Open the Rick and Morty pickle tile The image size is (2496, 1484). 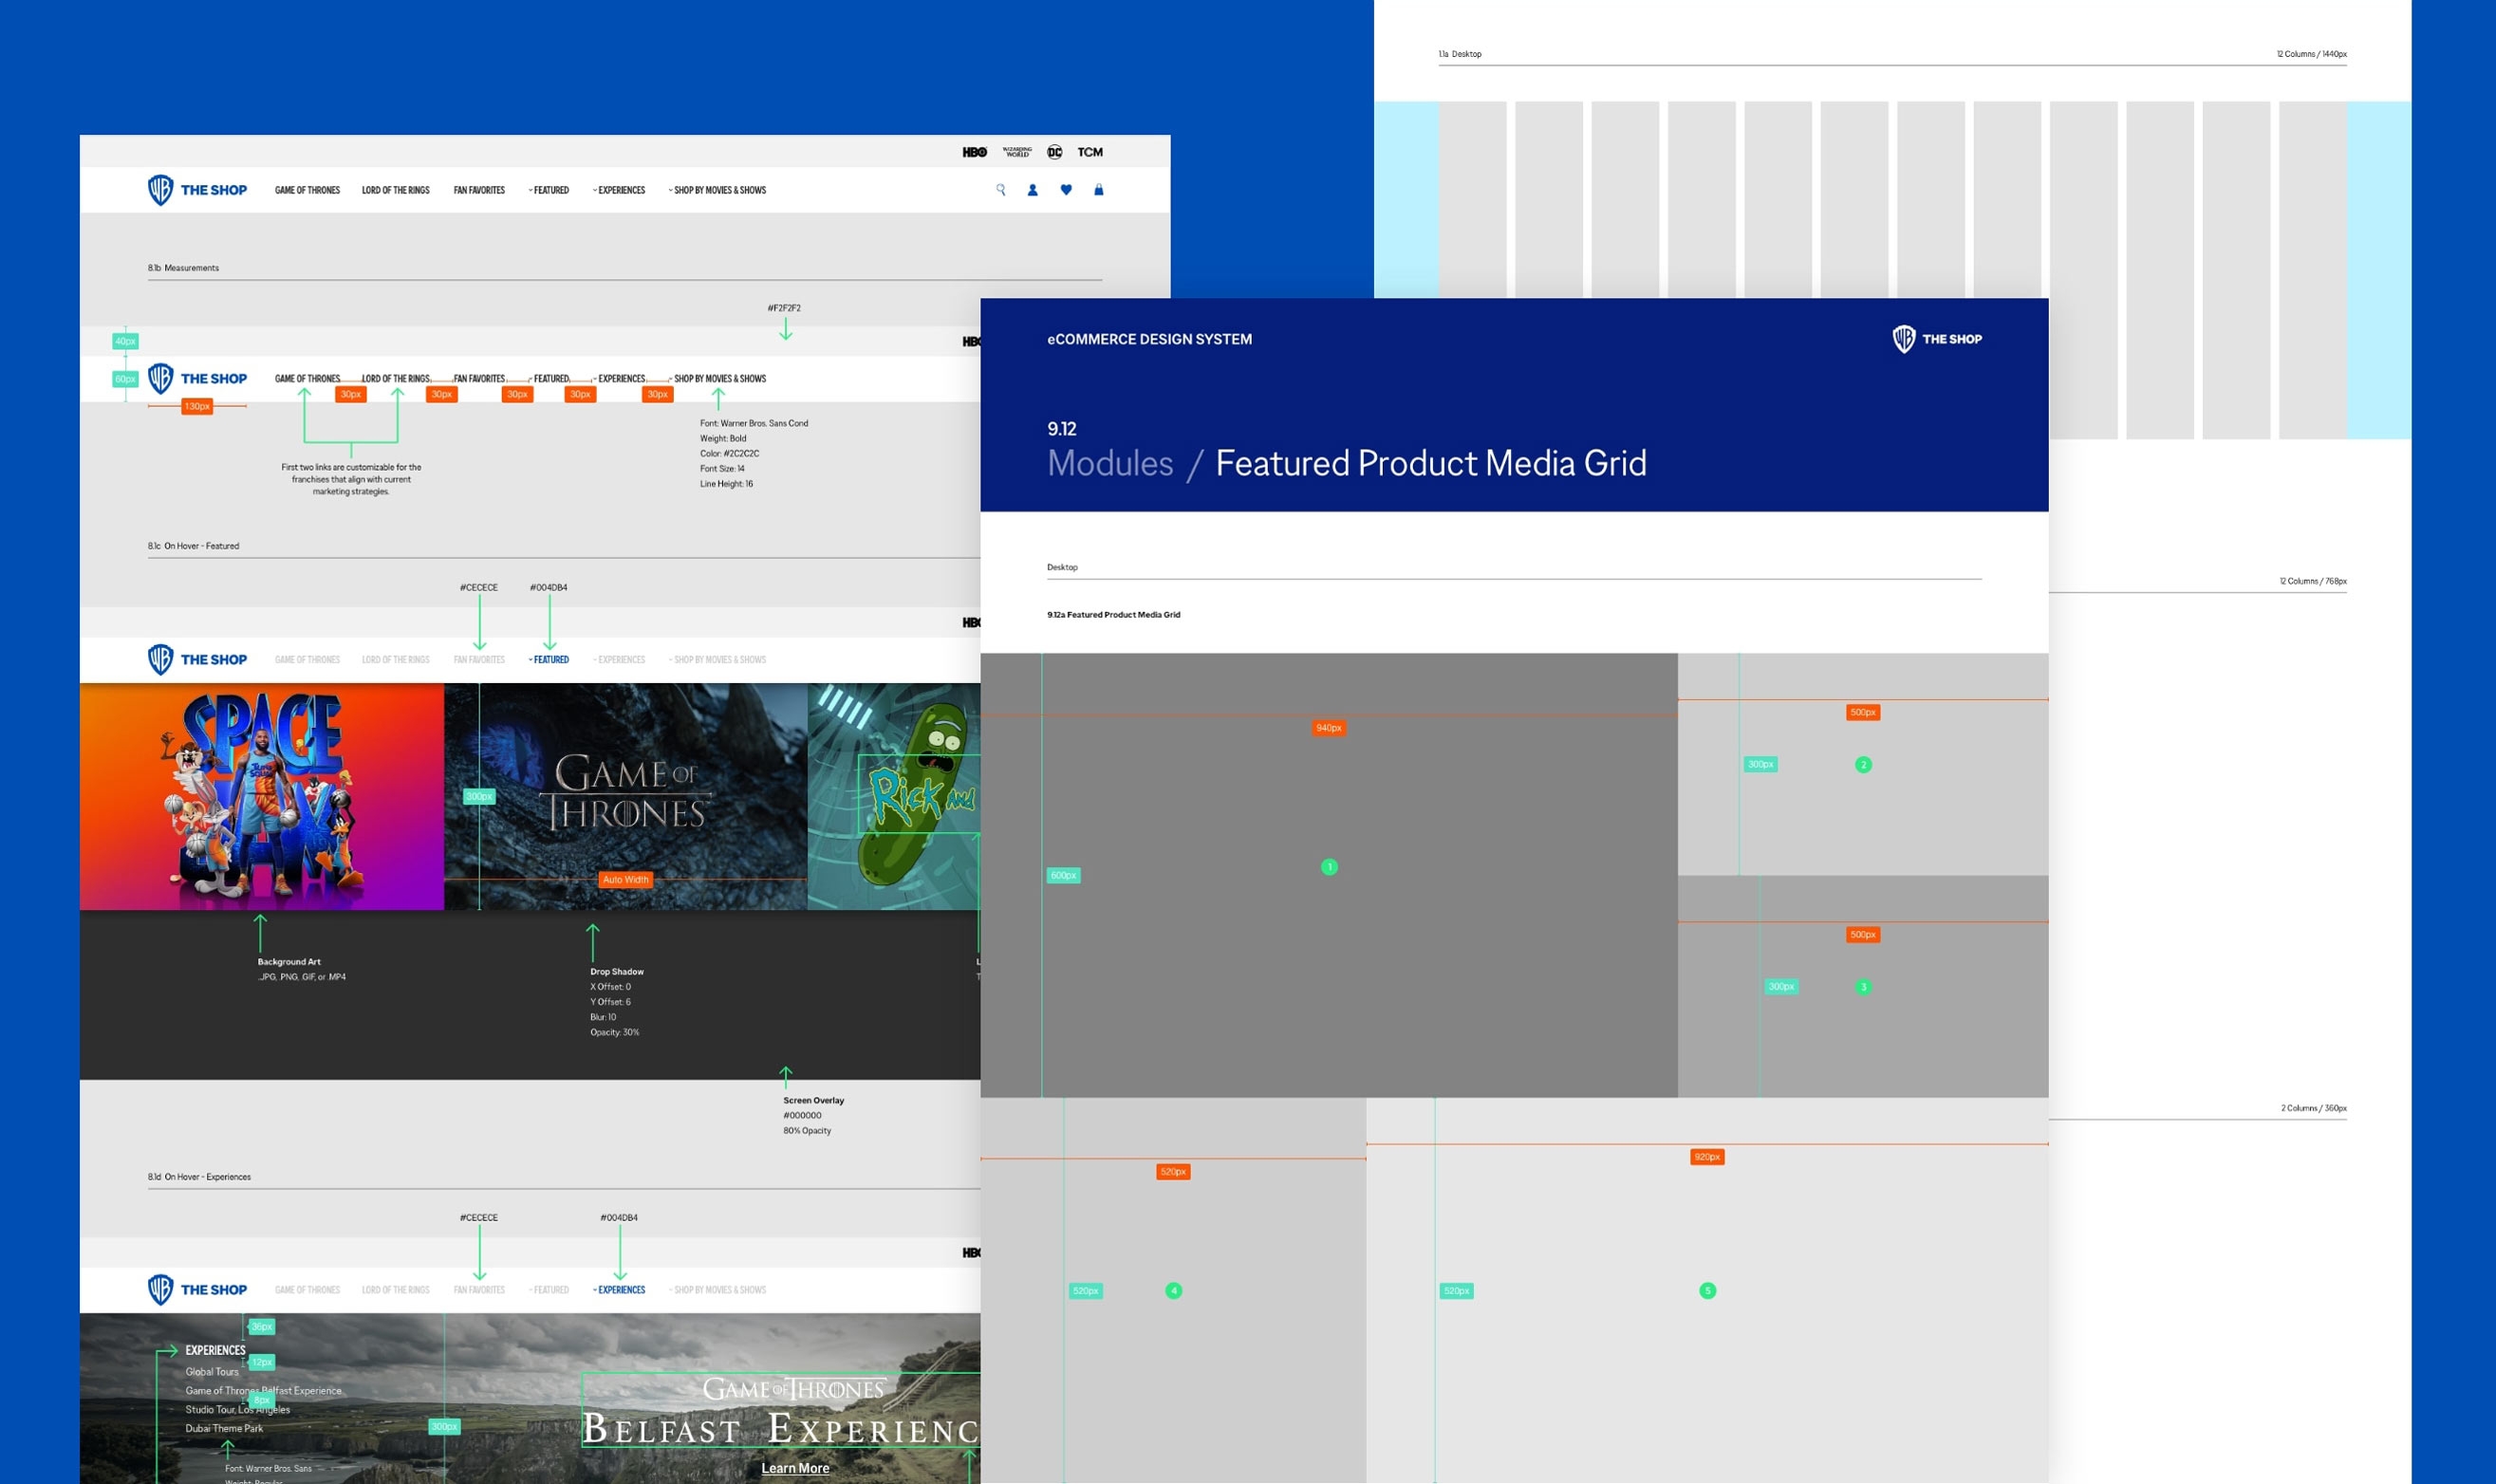coord(894,796)
